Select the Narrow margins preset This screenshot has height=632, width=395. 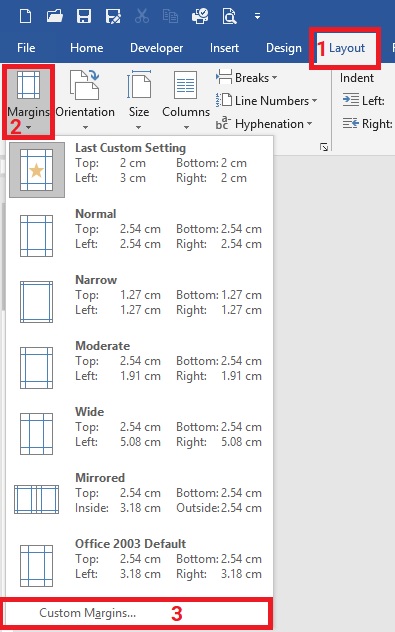point(139,302)
